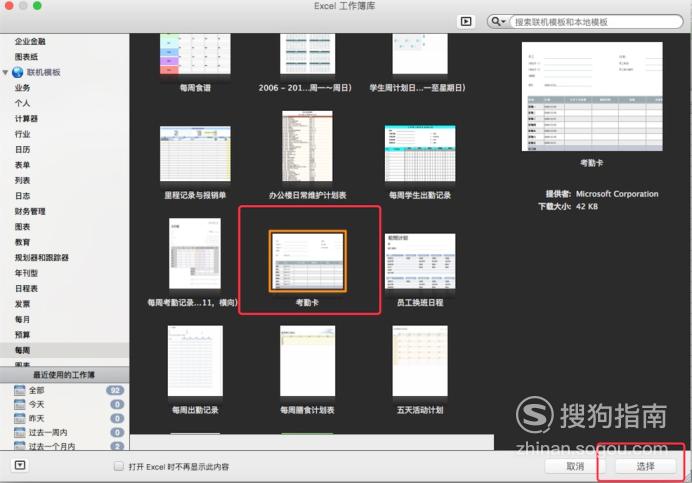Pick the 里程记录与报销单 template
Image resolution: width=692 pixels, height=483 pixels.
tap(195, 154)
